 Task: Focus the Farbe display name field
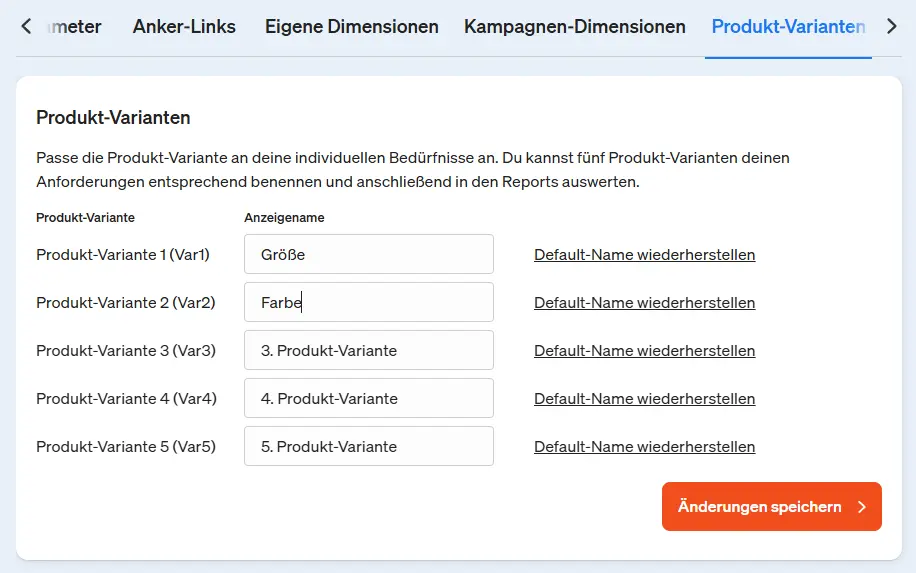click(368, 302)
